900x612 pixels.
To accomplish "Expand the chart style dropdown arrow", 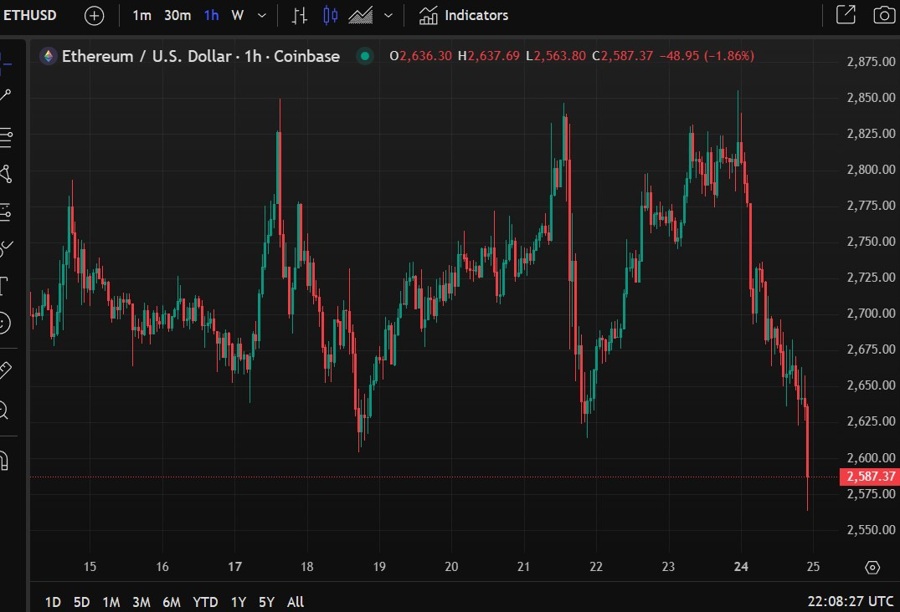I will click(x=388, y=16).
